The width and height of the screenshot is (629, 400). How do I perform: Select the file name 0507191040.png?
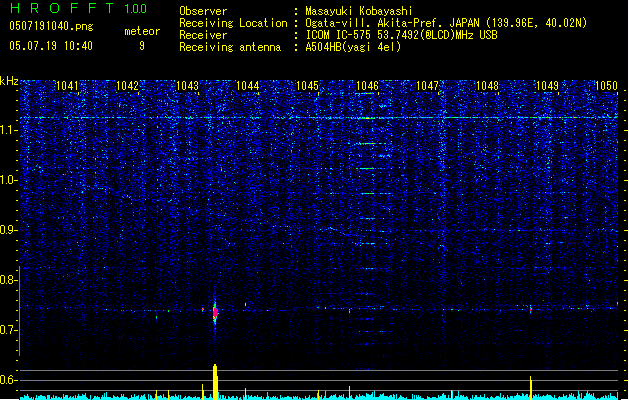coord(51,26)
